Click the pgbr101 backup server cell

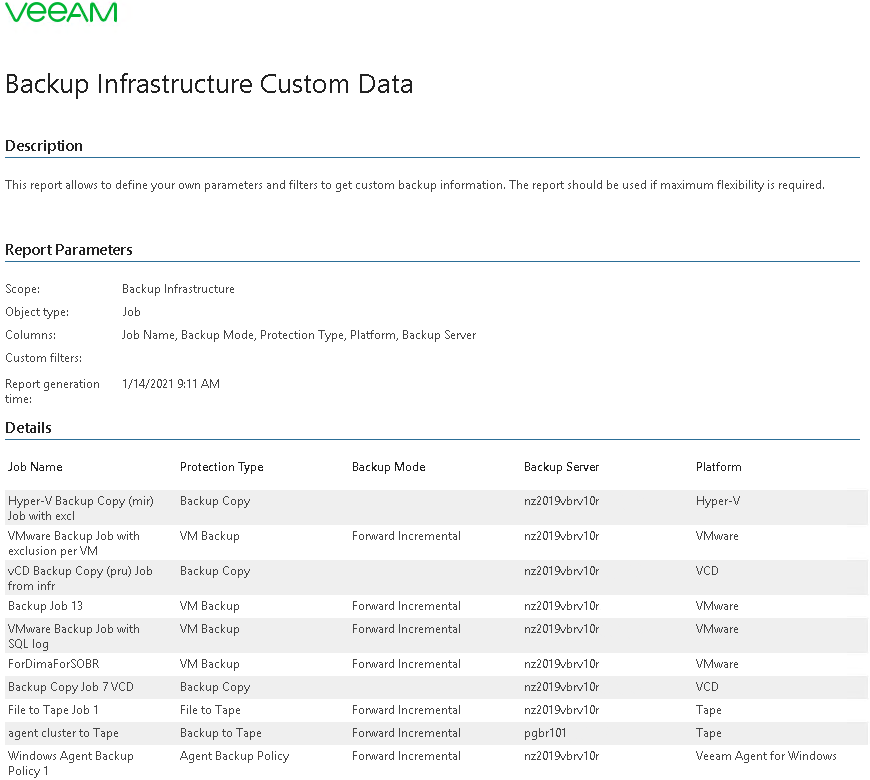pos(545,733)
